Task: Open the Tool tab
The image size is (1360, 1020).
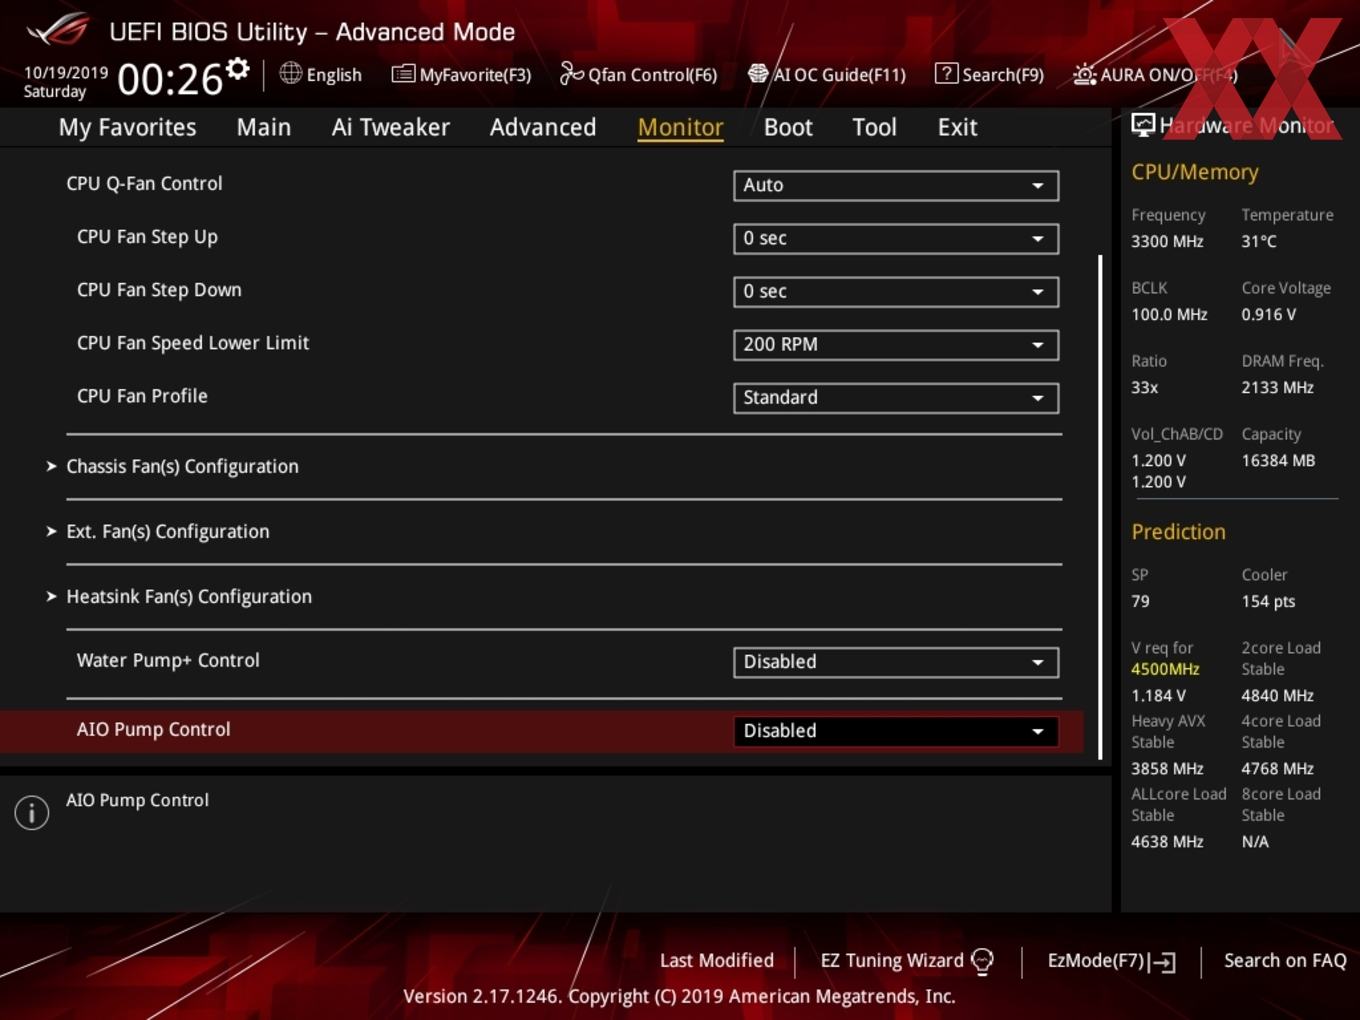Action: [x=874, y=127]
